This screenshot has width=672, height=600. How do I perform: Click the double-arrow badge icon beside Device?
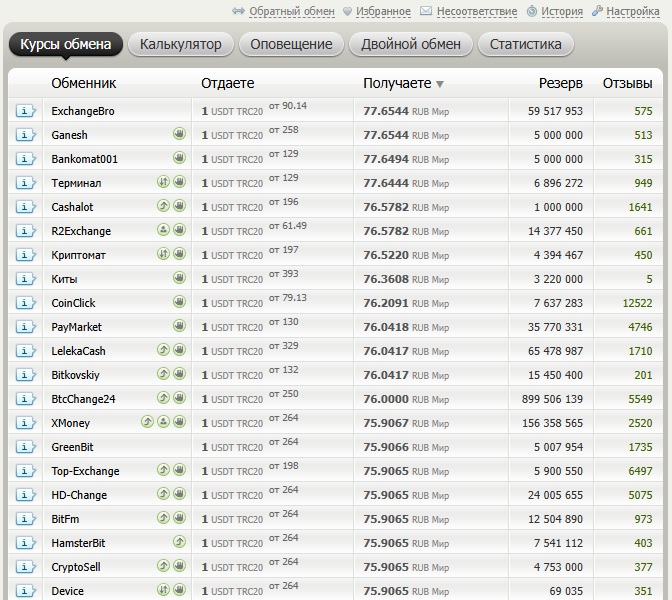tap(163, 590)
